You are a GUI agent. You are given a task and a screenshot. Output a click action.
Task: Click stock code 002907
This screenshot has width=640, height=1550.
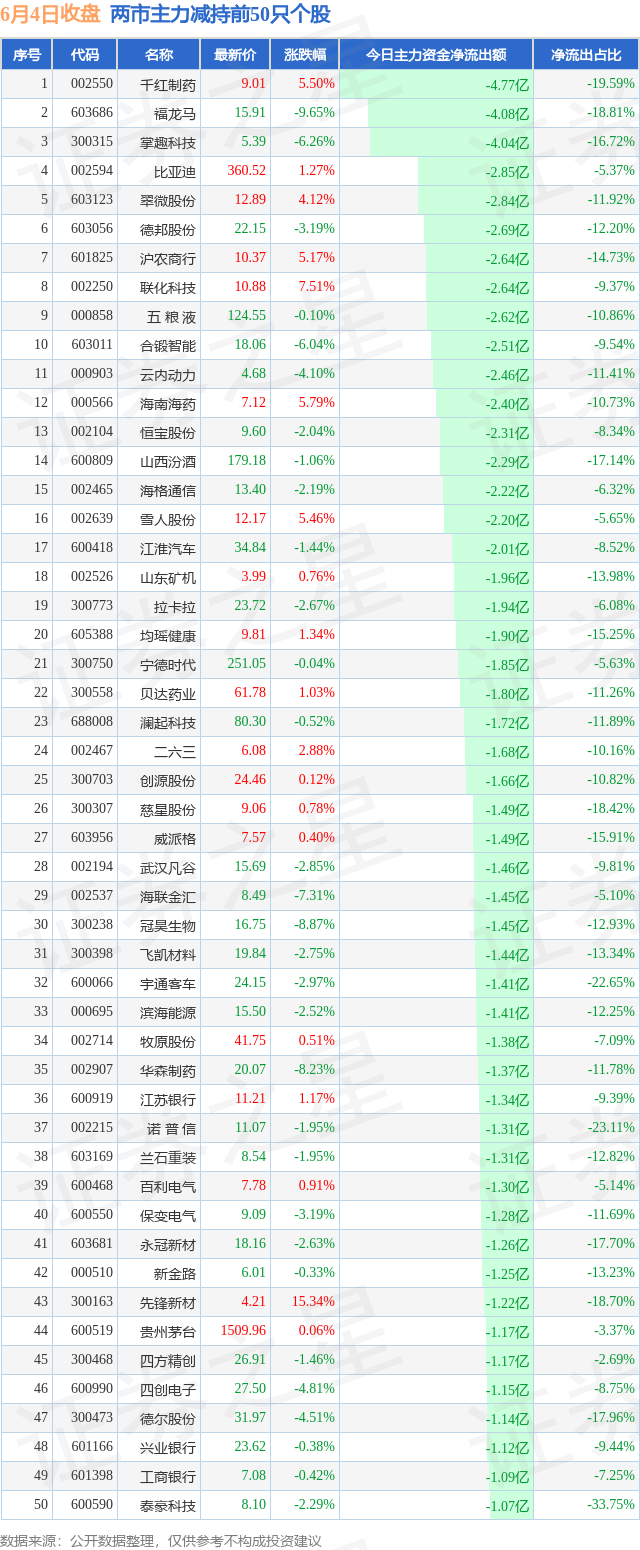pyautogui.click(x=92, y=1070)
